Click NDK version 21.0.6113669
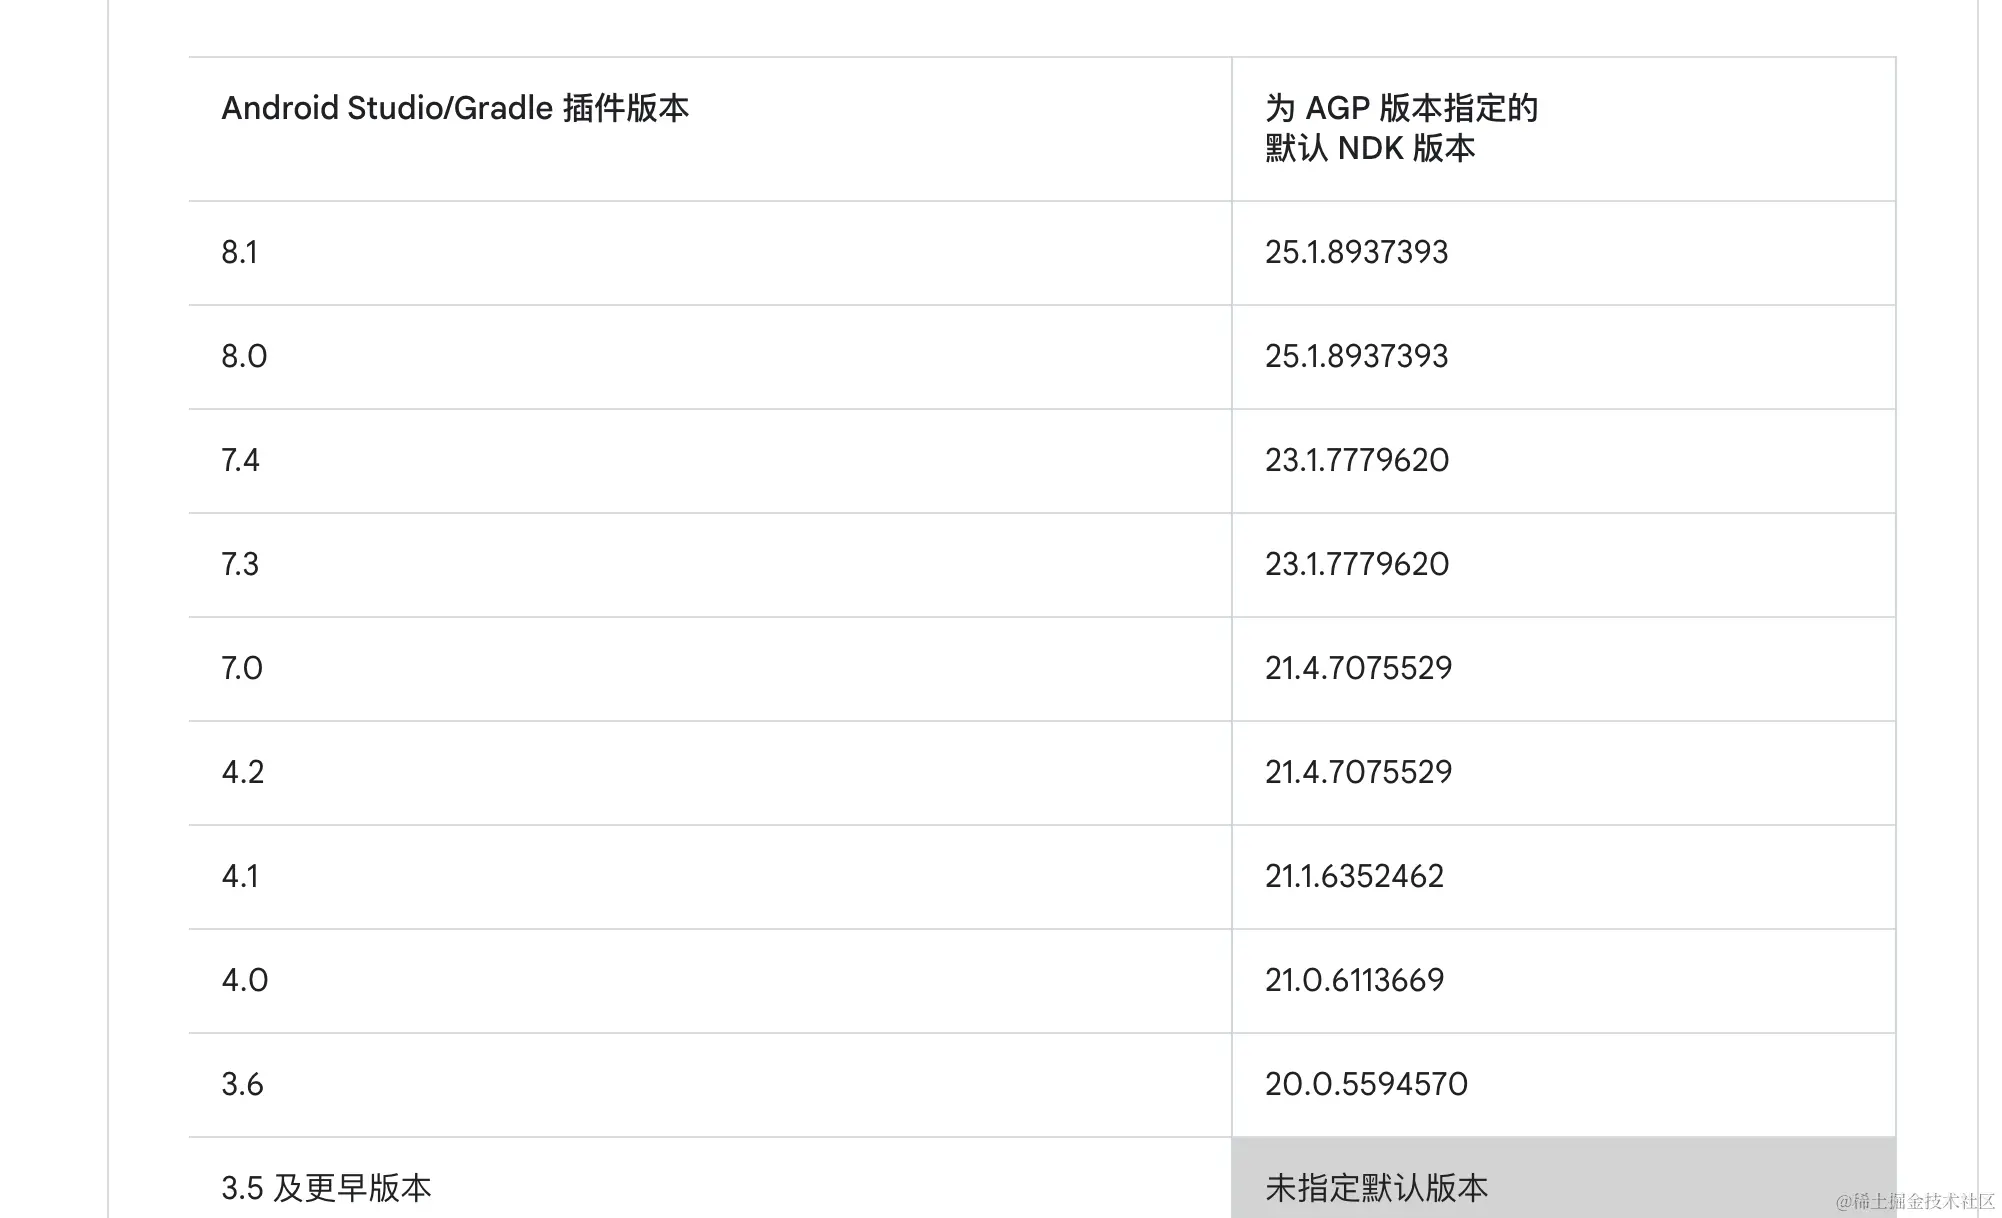 point(1354,980)
